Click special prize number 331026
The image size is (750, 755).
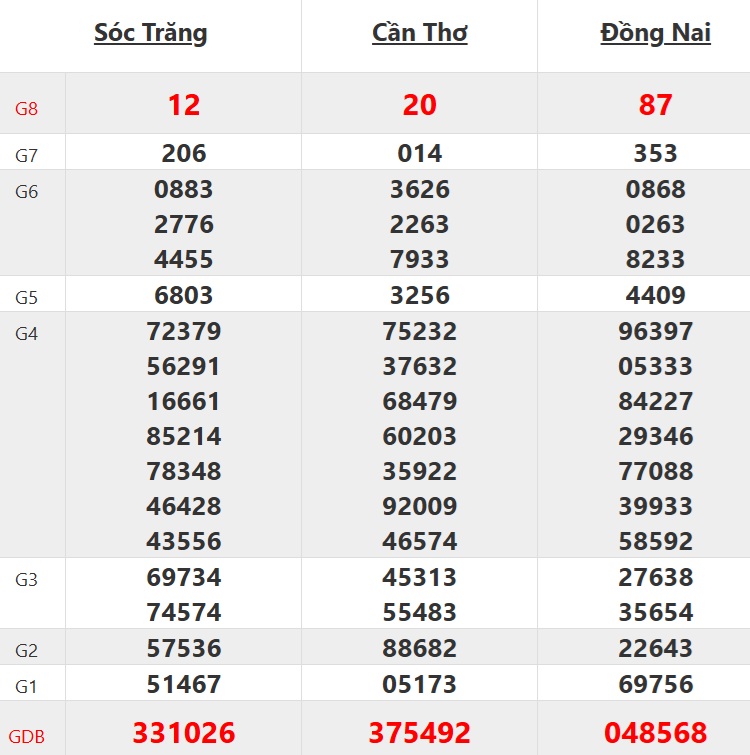pyautogui.click(x=184, y=733)
